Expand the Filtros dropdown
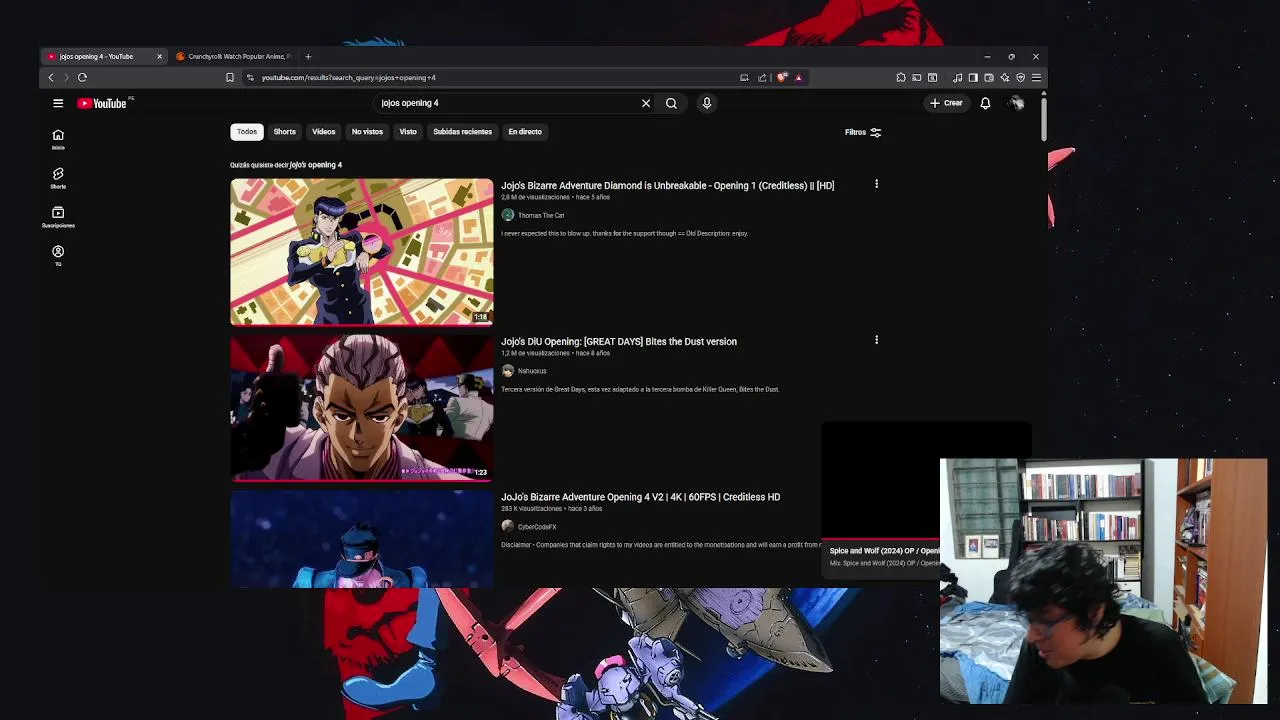Image resolution: width=1280 pixels, height=720 pixels. (862, 132)
